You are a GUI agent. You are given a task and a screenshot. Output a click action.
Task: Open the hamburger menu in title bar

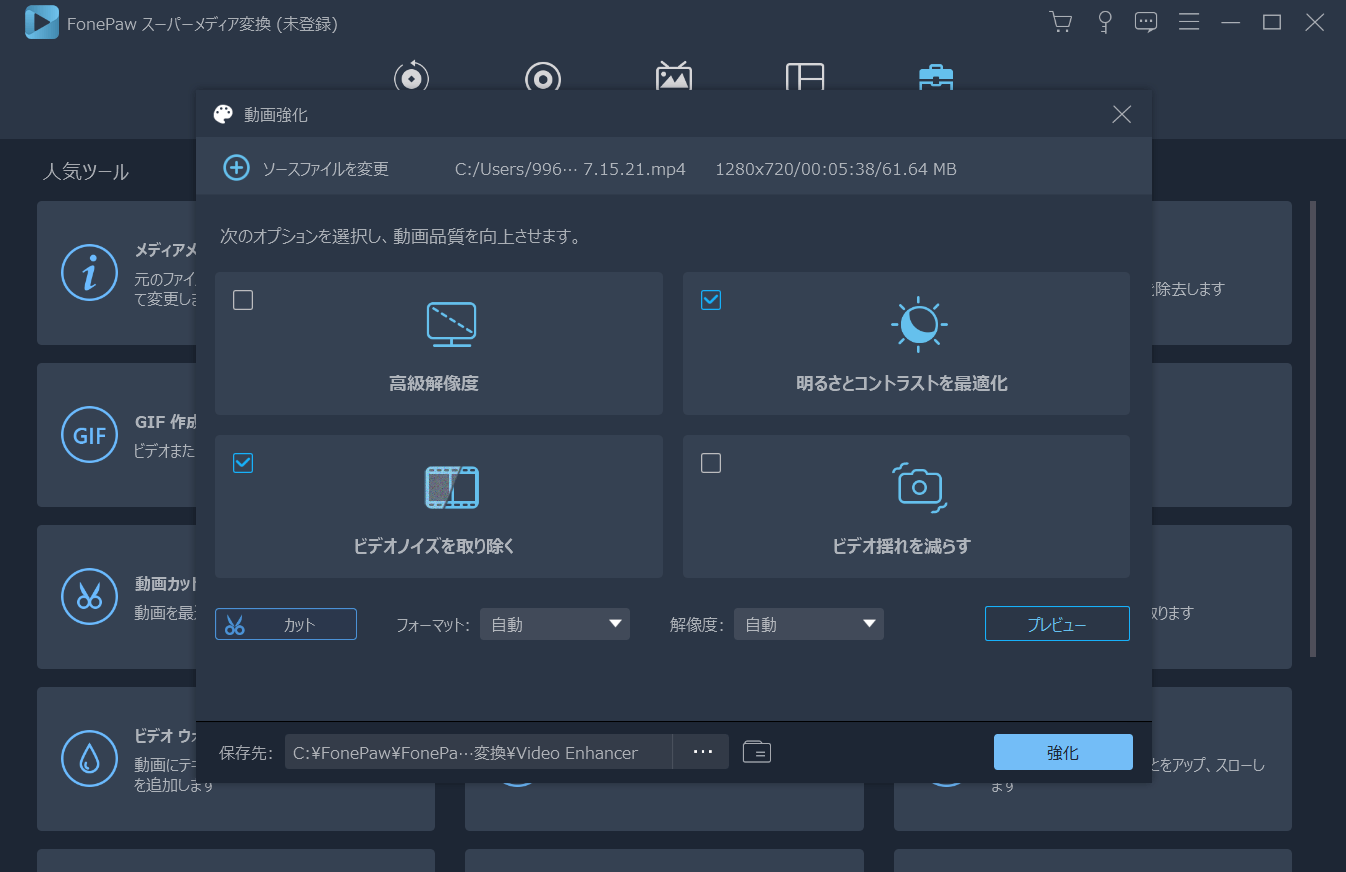point(1189,22)
